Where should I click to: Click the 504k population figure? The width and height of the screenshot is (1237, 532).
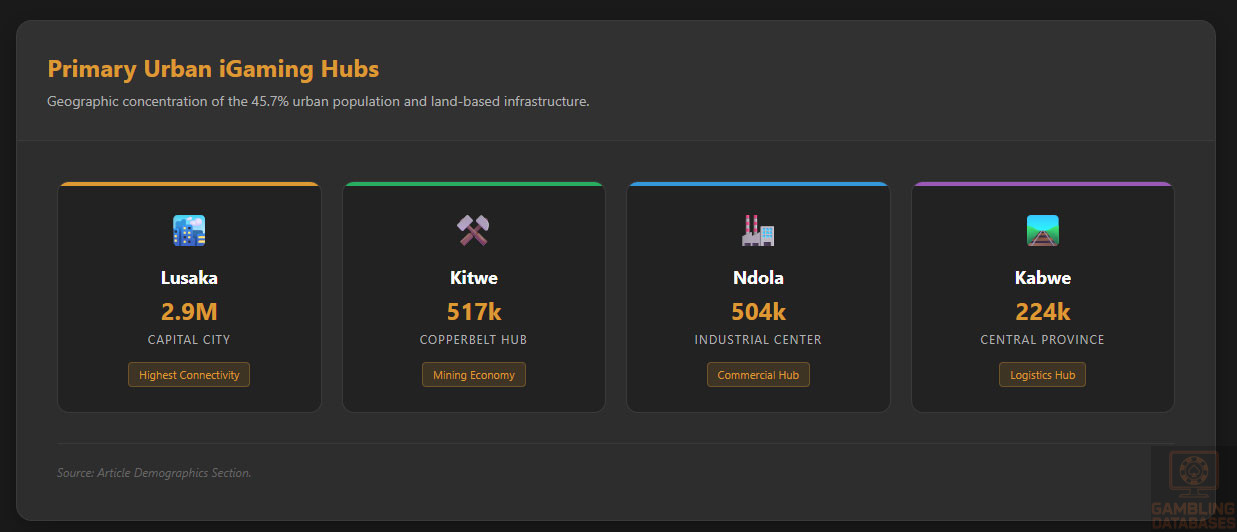(758, 311)
